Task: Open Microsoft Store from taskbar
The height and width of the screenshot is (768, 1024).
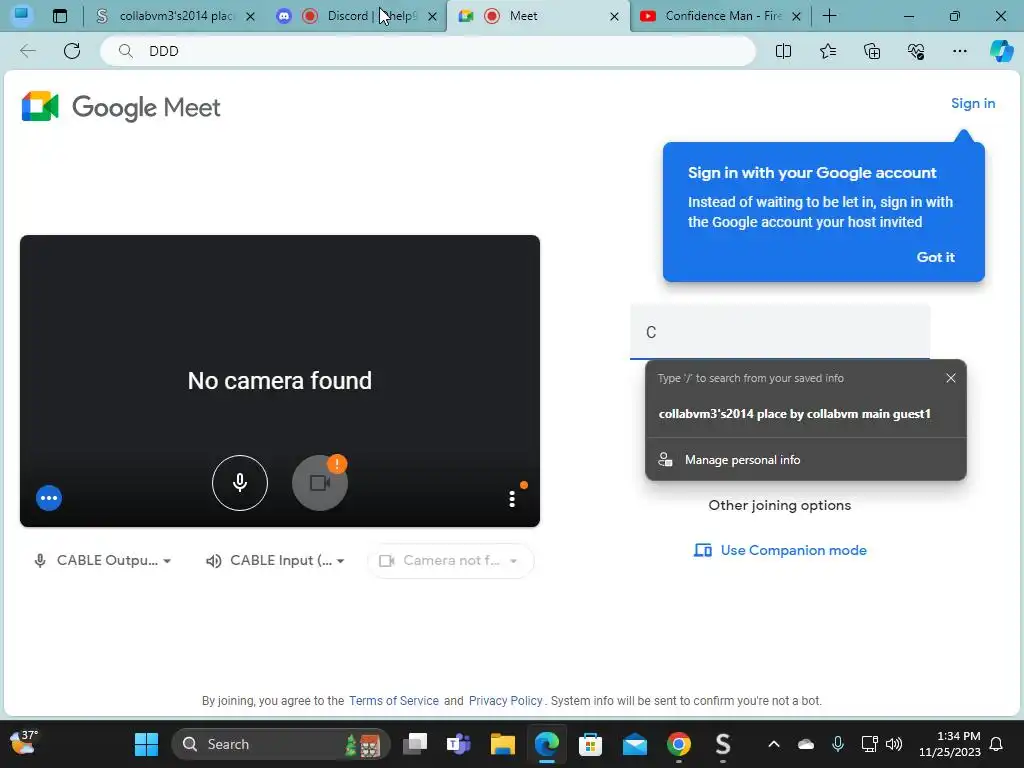Action: point(590,744)
